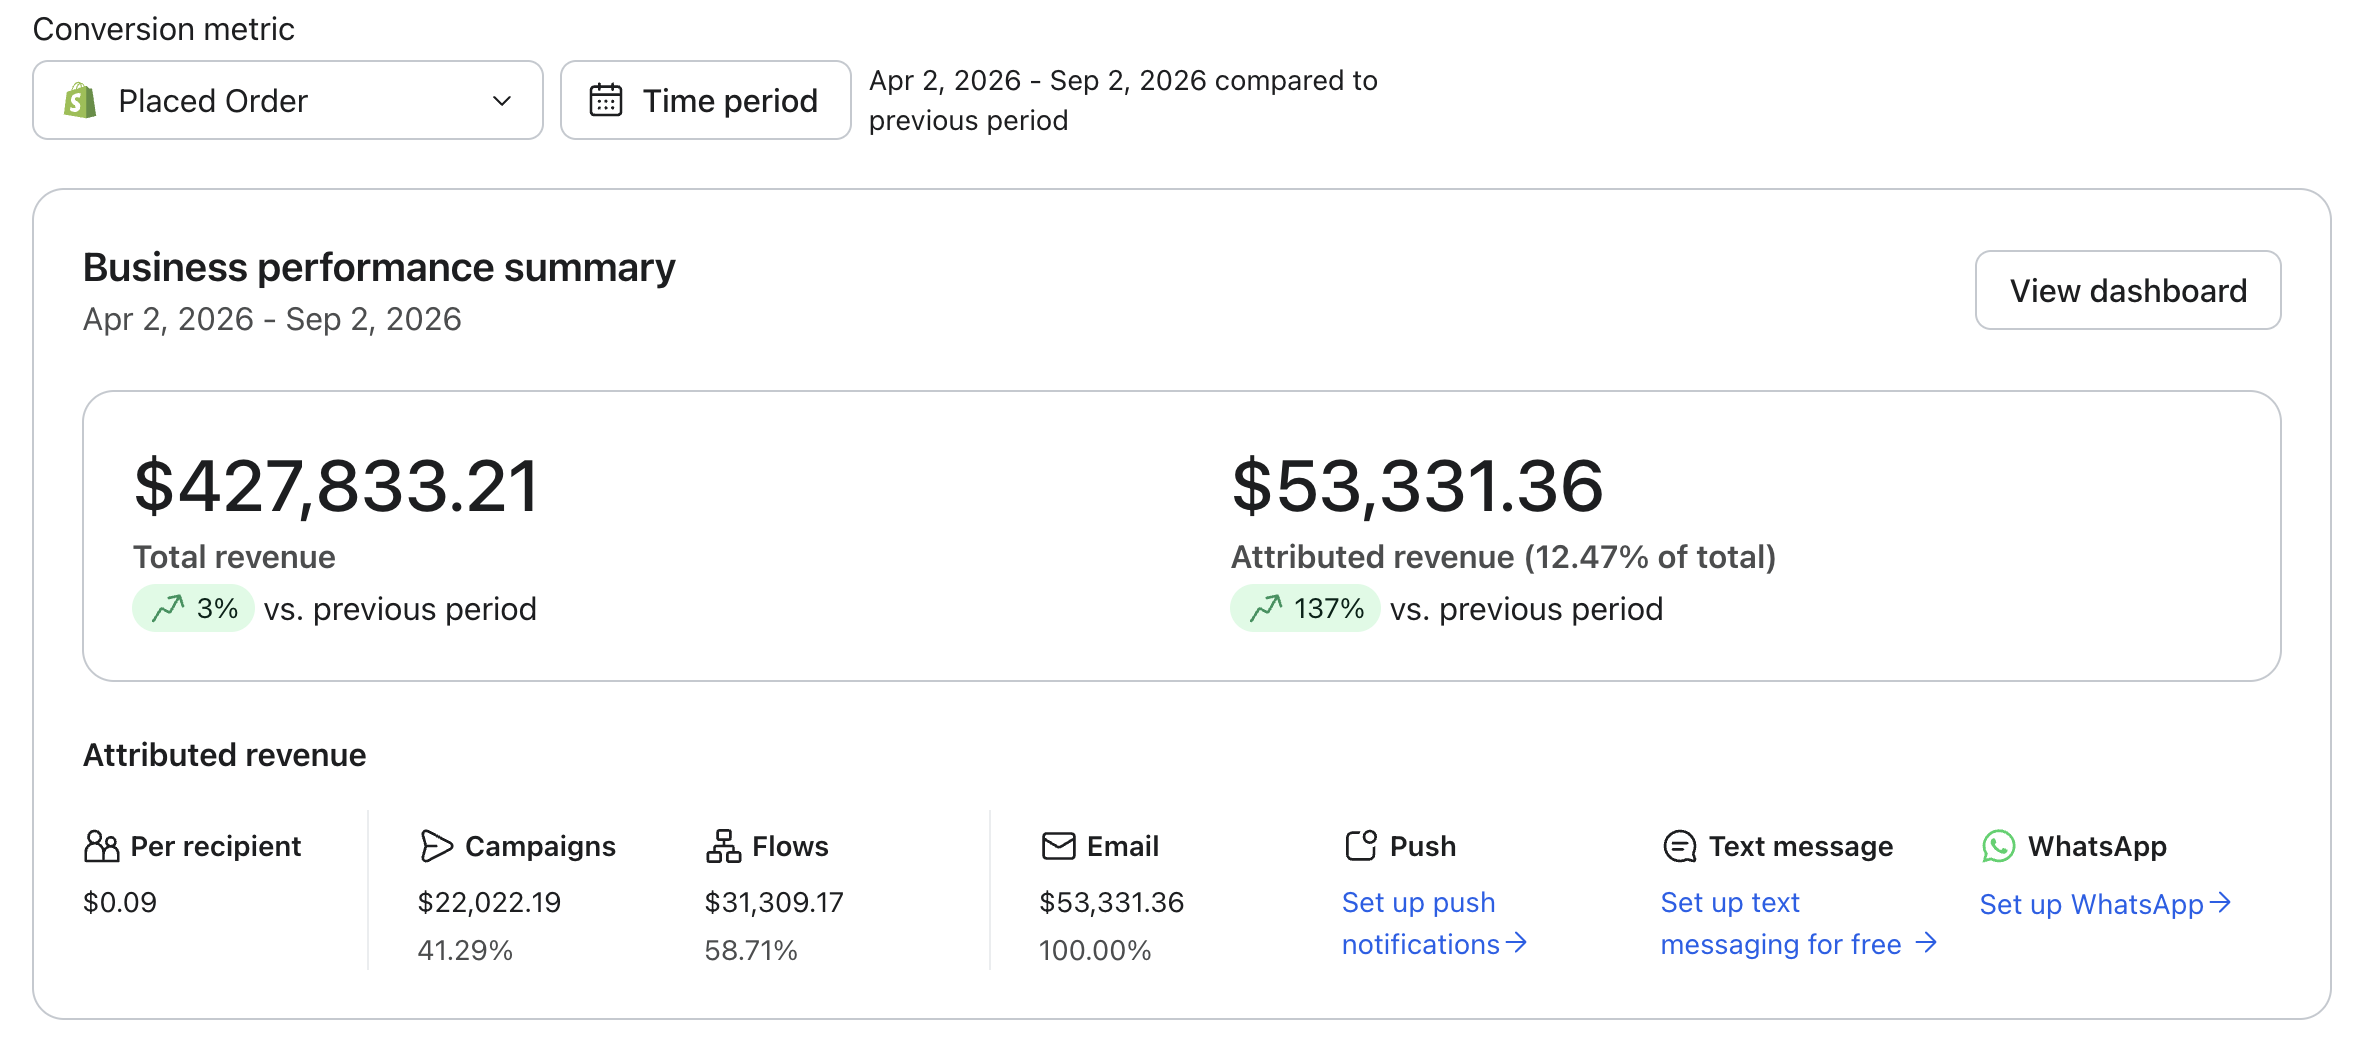Open the Set up WhatsApp link
Image resolution: width=2356 pixels, height=1054 pixels.
click(x=2105, y=904)
